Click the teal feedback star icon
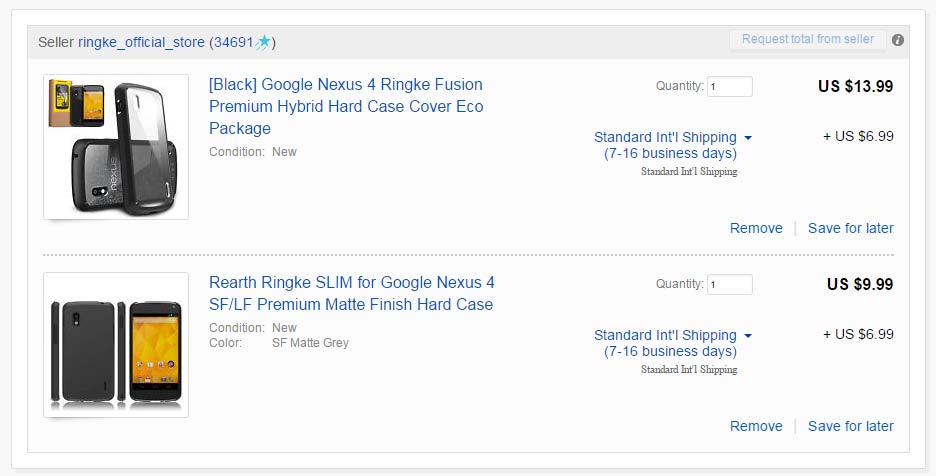Viewport: 936px width, 476px height. 263,42
